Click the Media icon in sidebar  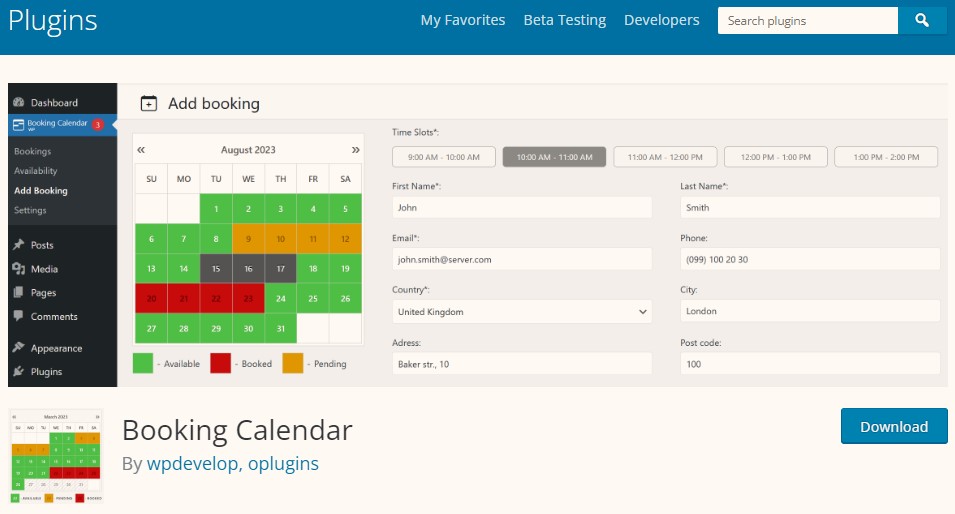(x=19, y=269)
